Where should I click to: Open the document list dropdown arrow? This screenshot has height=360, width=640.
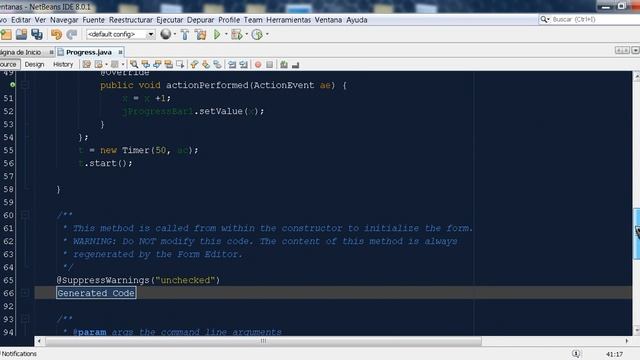coord(635,50)
